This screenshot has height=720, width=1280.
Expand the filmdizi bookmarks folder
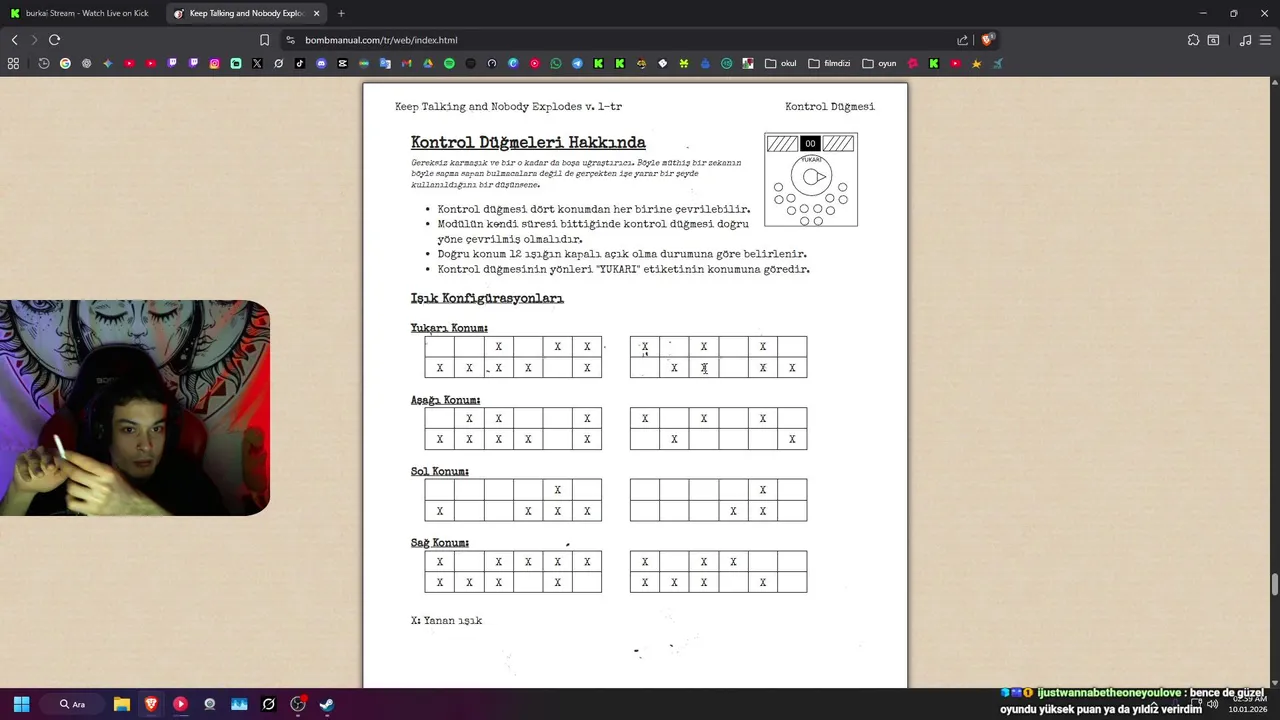click(x=829, y=63)
